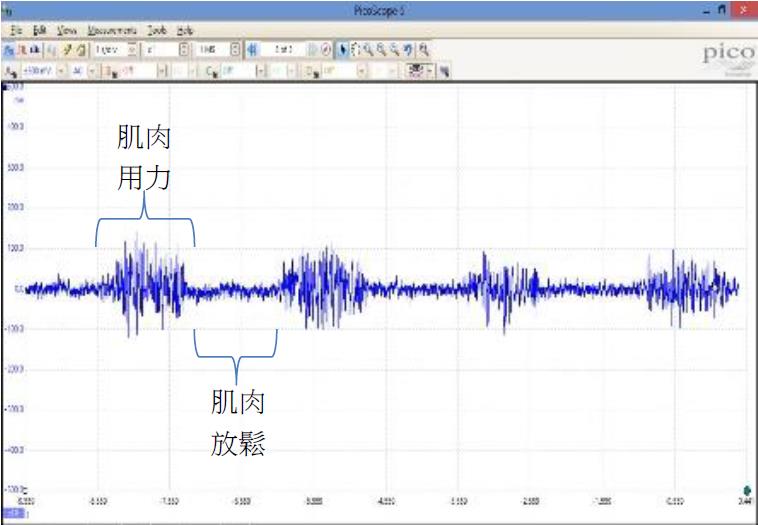Expand the digital inputs dropdown arrow

pyautogui.click(x=430, y=72)
